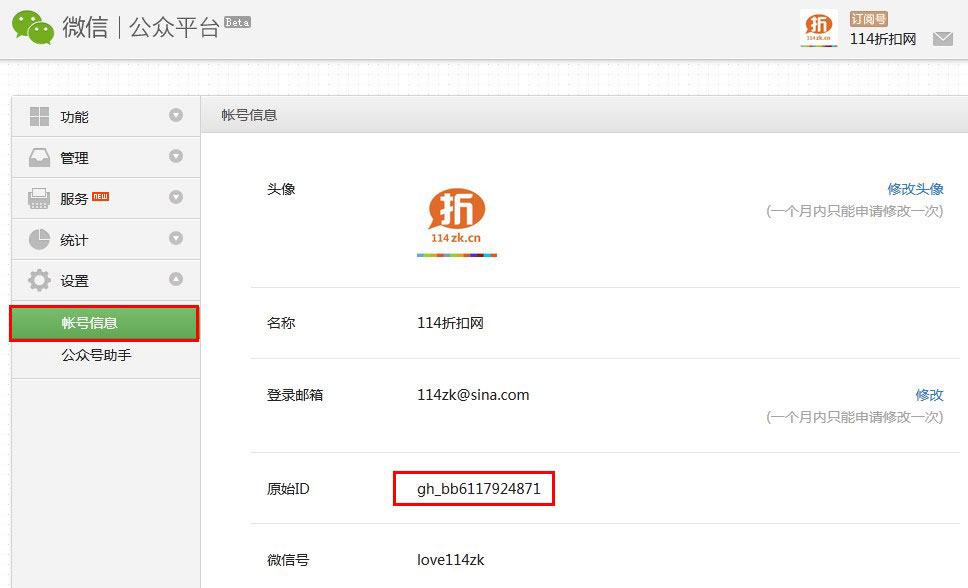The width and height of the screenshot is (968, 588).
Task: Click the 设置 gear icon
Action: 40,280
